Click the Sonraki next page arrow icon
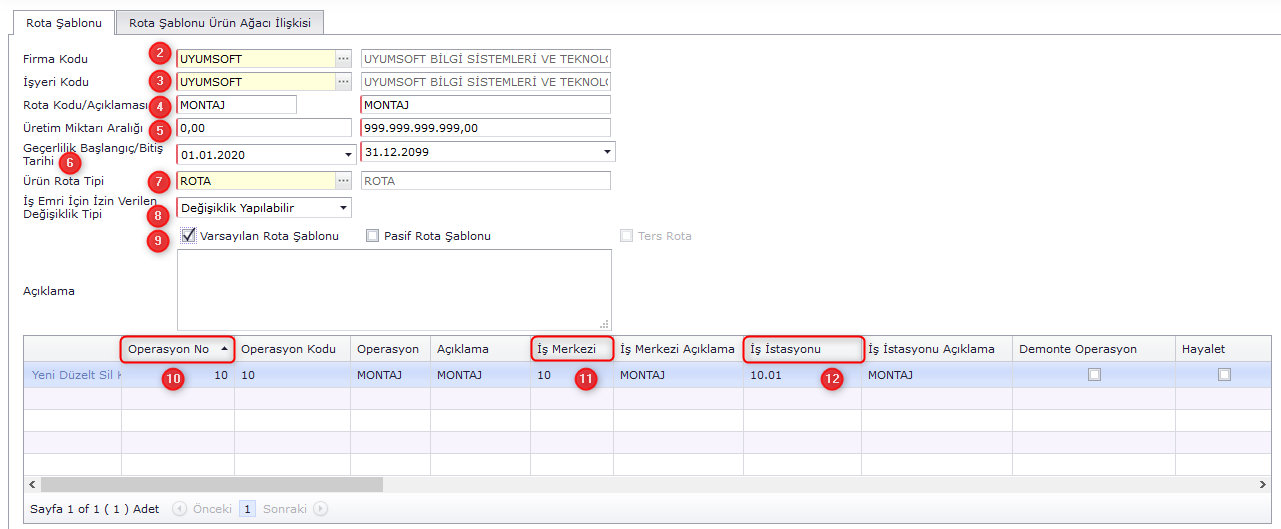 pyautogui.click(x=320, y=509)
